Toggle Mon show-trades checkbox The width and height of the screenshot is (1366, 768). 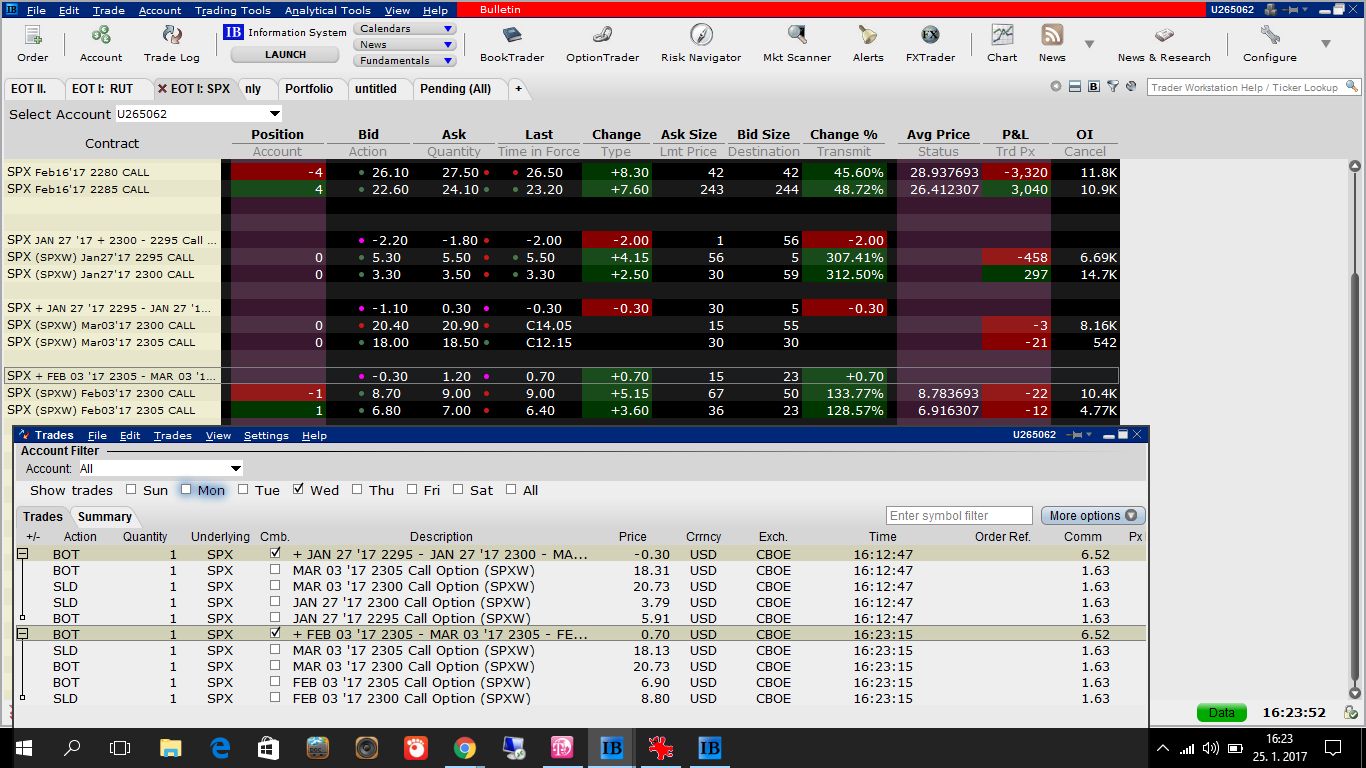coord(186,490)
